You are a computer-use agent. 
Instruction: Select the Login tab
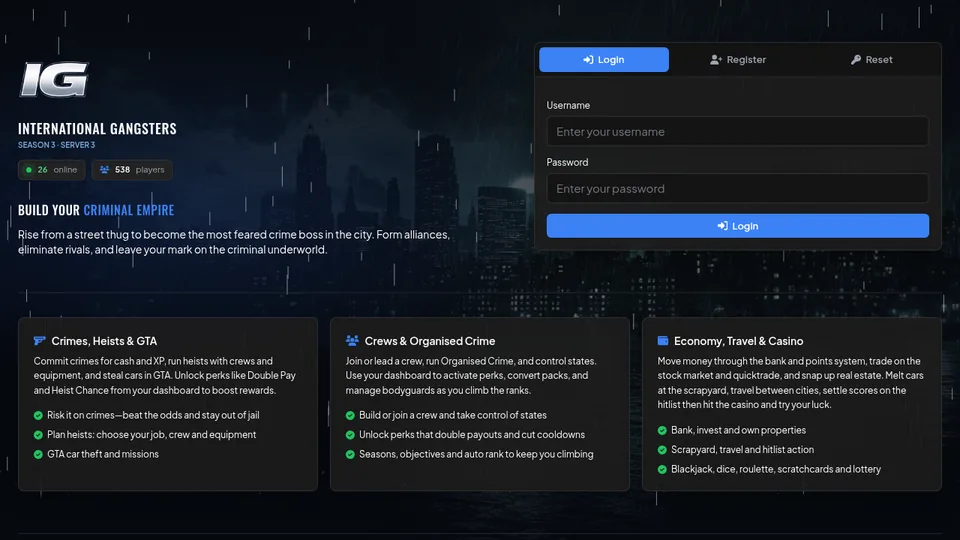pos(604,59)
